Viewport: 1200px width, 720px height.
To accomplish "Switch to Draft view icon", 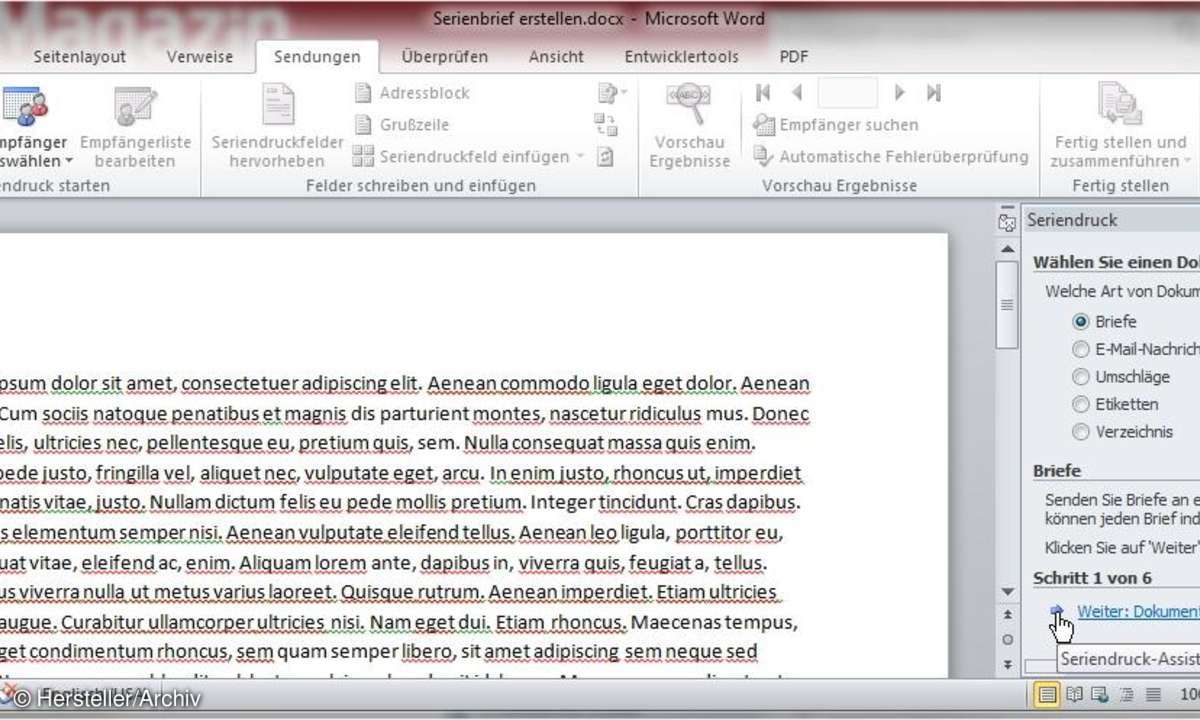I will coord(1152,695).
